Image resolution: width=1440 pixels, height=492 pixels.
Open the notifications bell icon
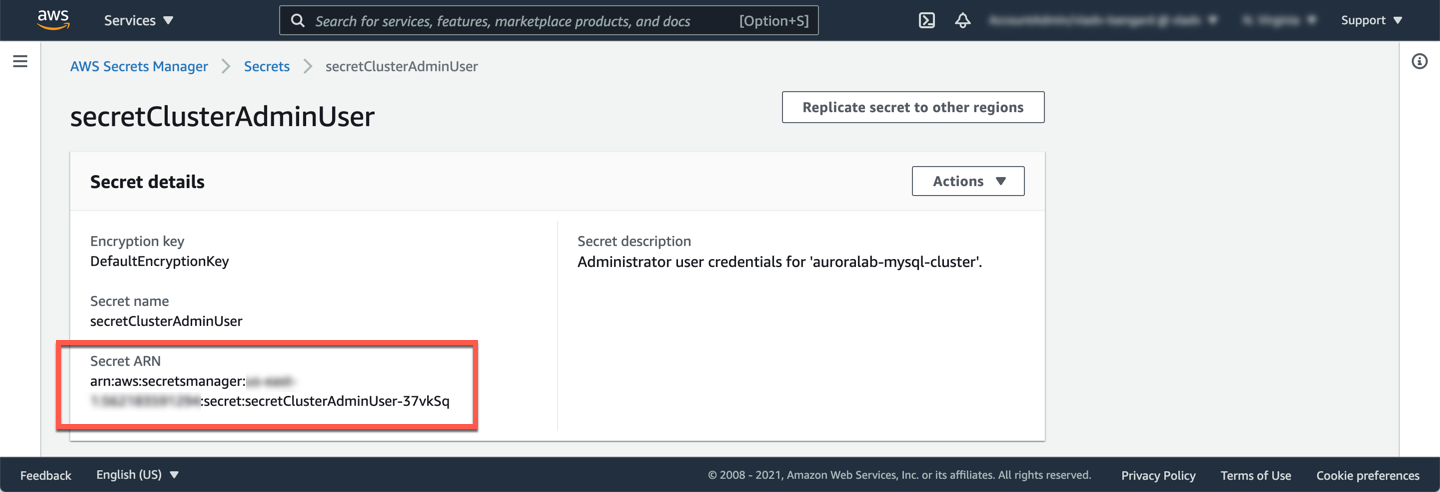tap(963, 20)
